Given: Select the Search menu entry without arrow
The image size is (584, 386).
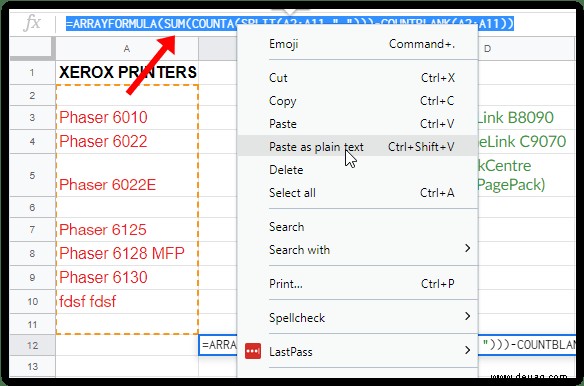Looking at the screenshot, I should [x=357, y=227].
